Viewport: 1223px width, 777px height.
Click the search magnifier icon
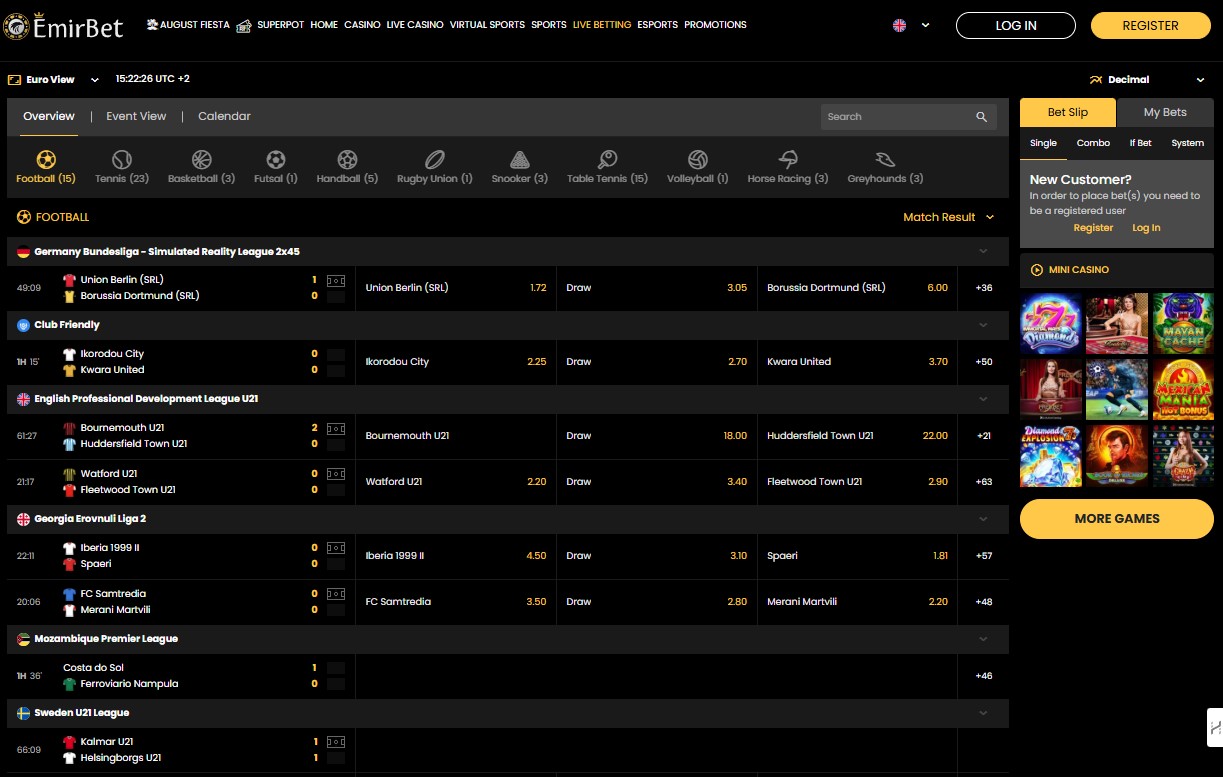click(x=982, y=117)
